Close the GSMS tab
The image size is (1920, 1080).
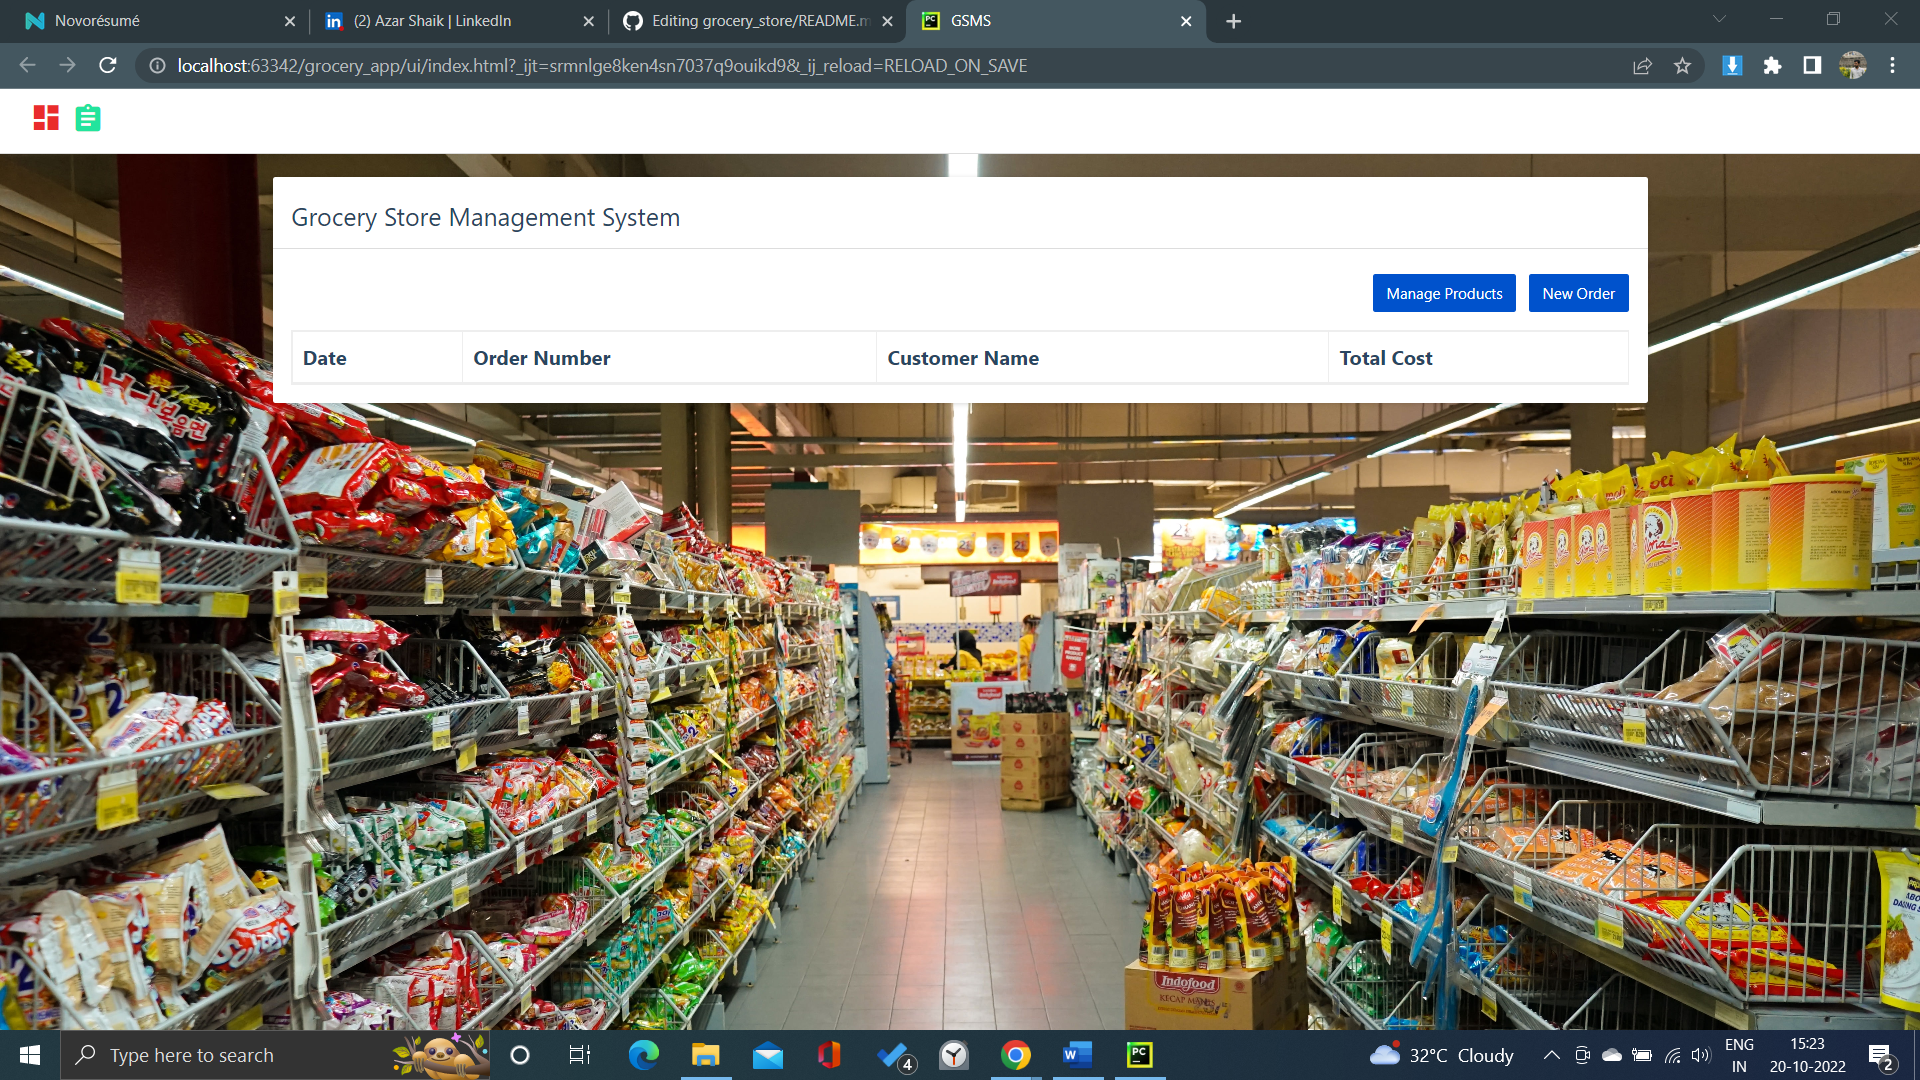(1186, 21)
